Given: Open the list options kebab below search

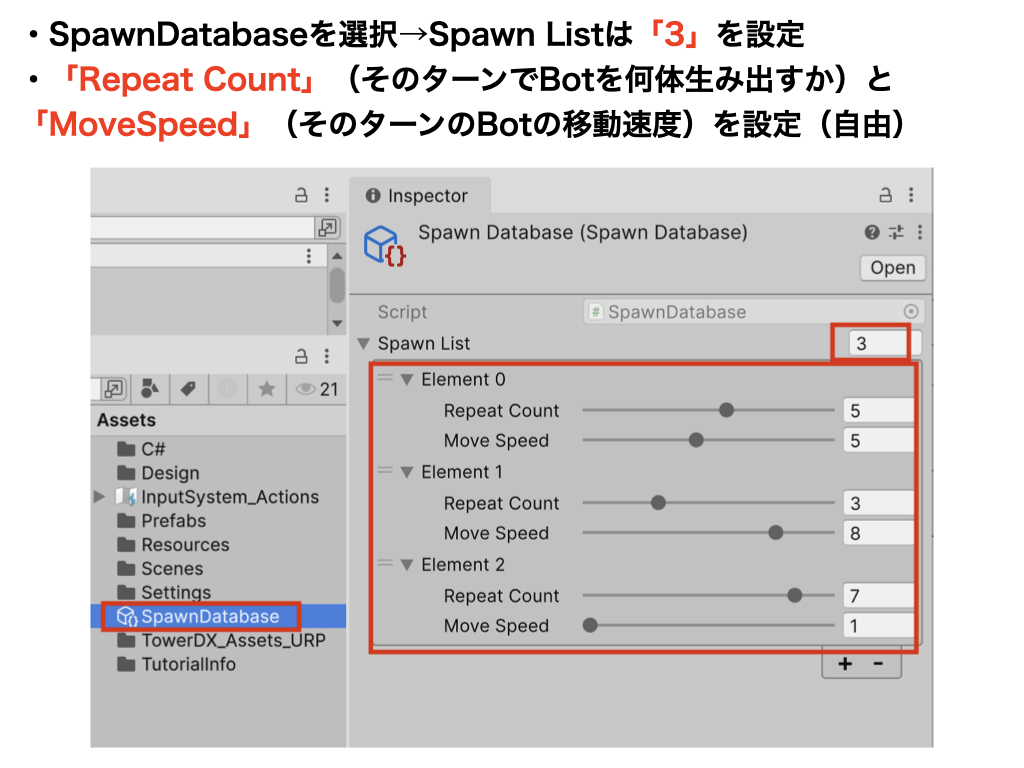Looking at the screenshot, I should tap(309, 256).
